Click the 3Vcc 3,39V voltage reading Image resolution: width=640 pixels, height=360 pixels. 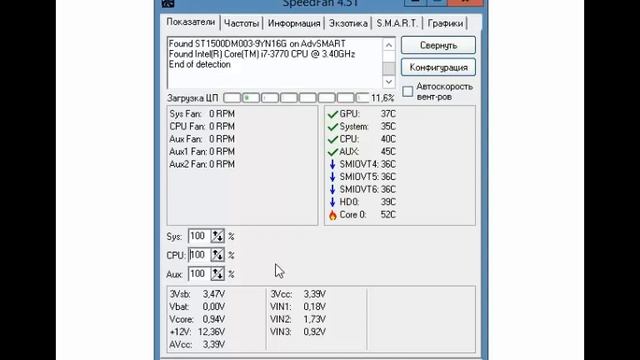click(298, 294)
